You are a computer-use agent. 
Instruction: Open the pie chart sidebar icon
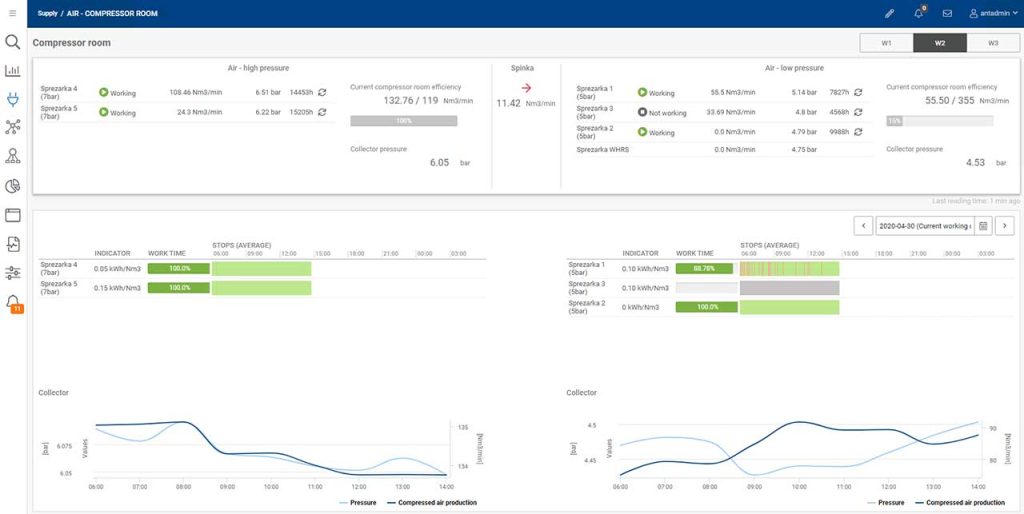click(x=13, y=186)
